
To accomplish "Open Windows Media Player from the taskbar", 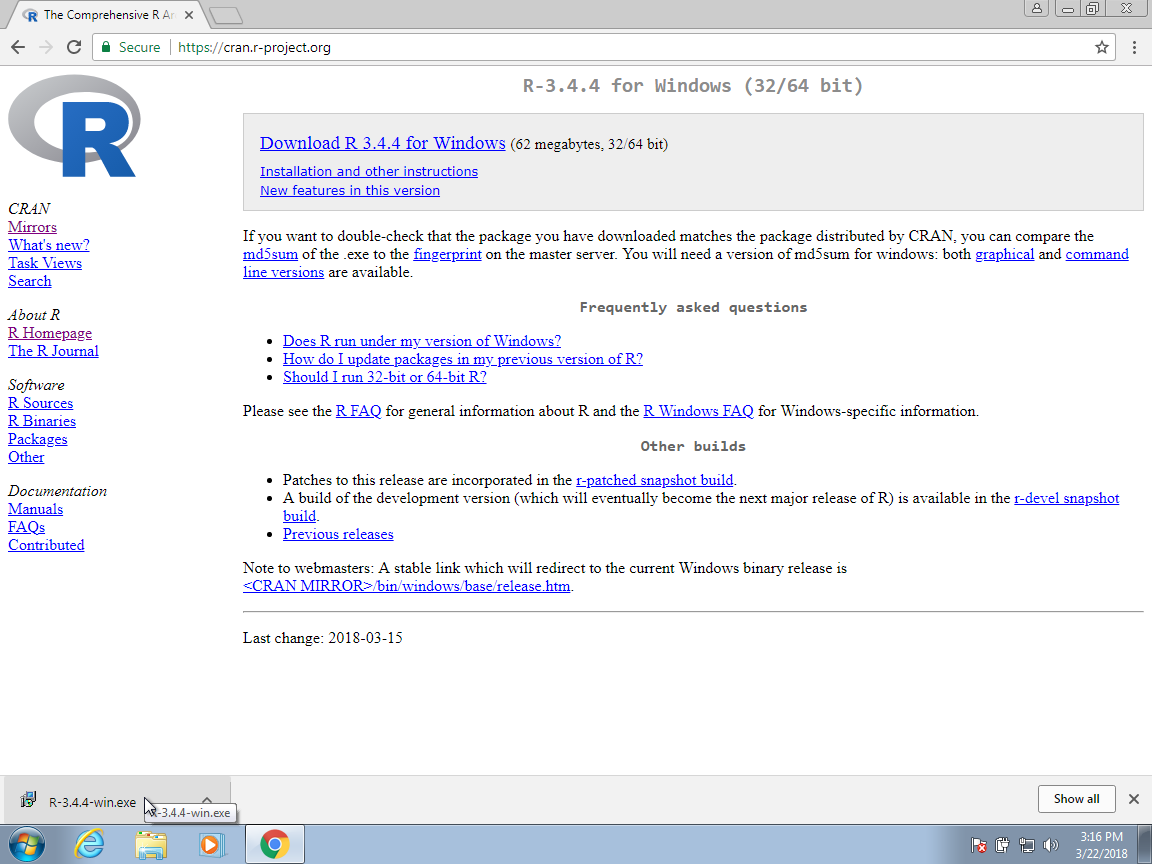I will (211, 845).
